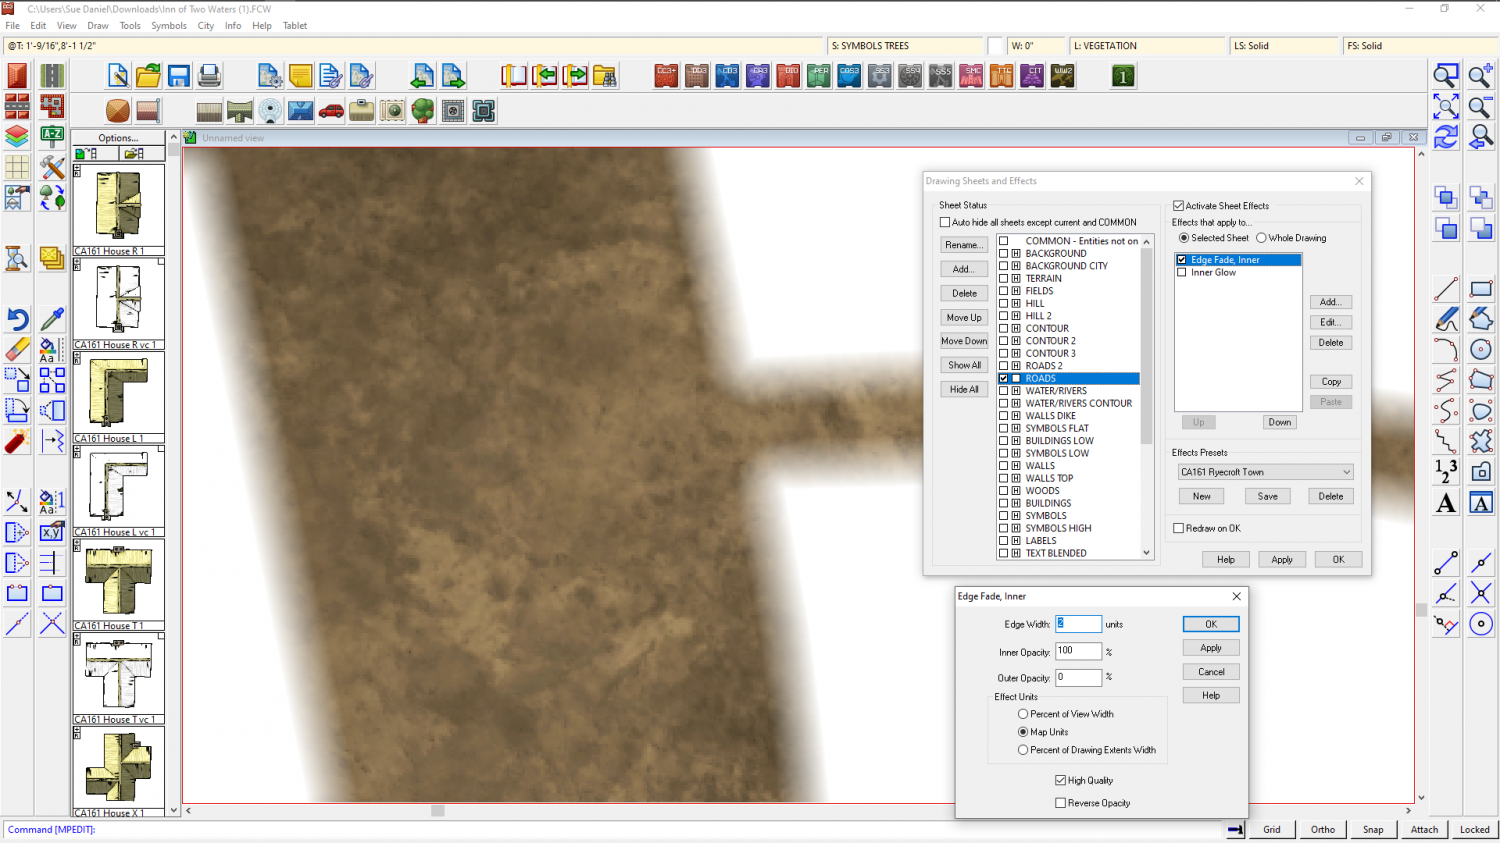Select the red car symbol catalog icon
Screen dimensions: 1500x843
pyautogui.click(x=331, y=111)
